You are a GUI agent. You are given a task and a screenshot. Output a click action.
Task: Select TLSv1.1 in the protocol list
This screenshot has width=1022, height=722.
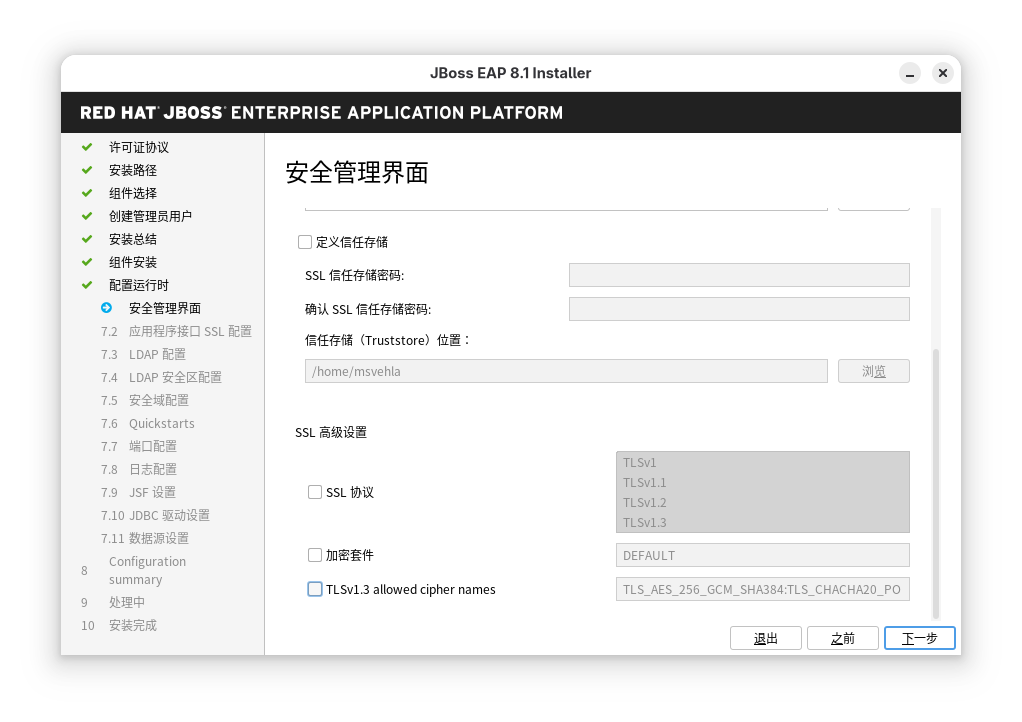pos(763,483)
